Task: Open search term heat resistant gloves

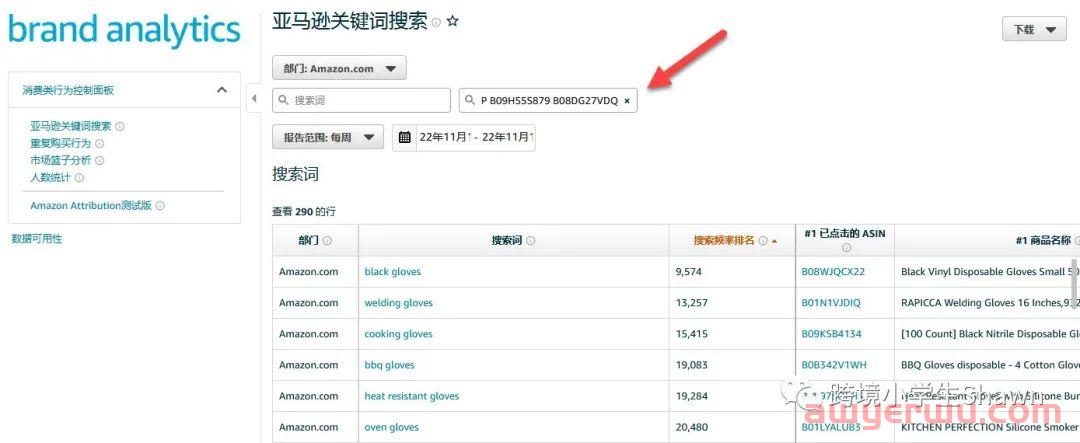Action: (x=412, y=396)
